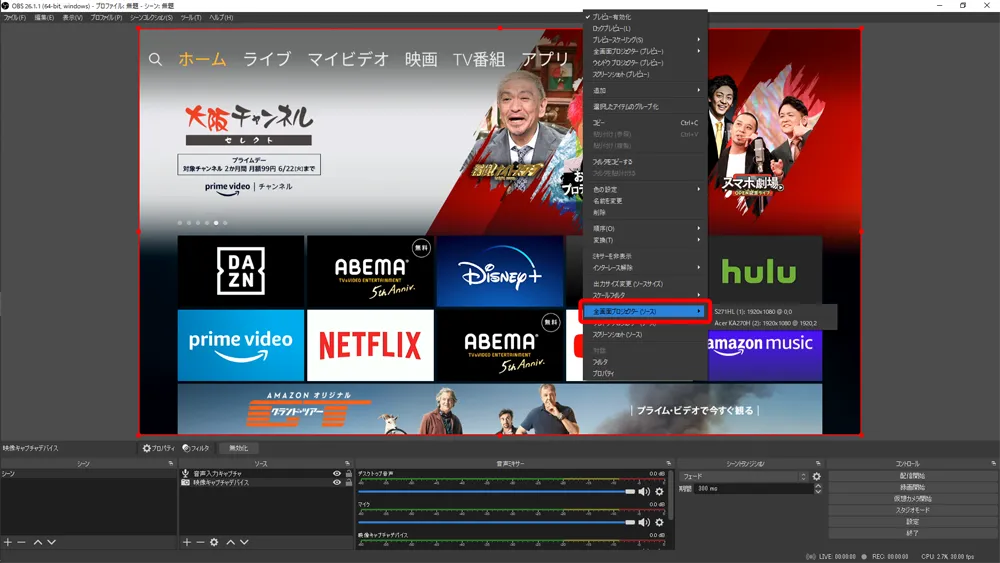The image size is (1000, 563).
Task: Open 設定 settings button in Controls
Action: tap(912, 522)
